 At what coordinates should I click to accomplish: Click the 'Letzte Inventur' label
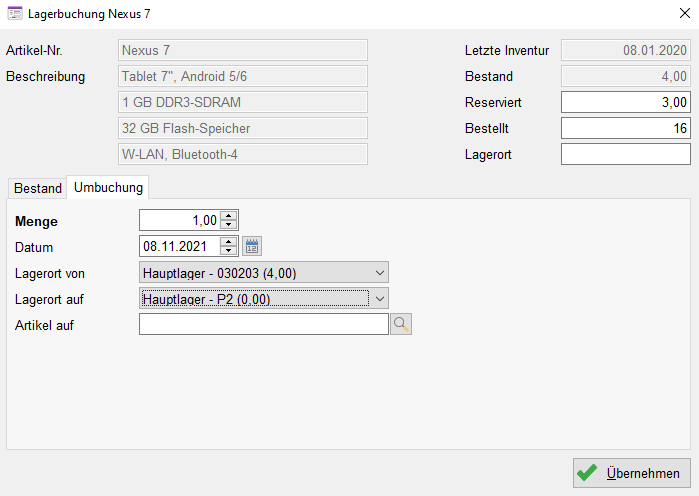(x=507, y=50)
